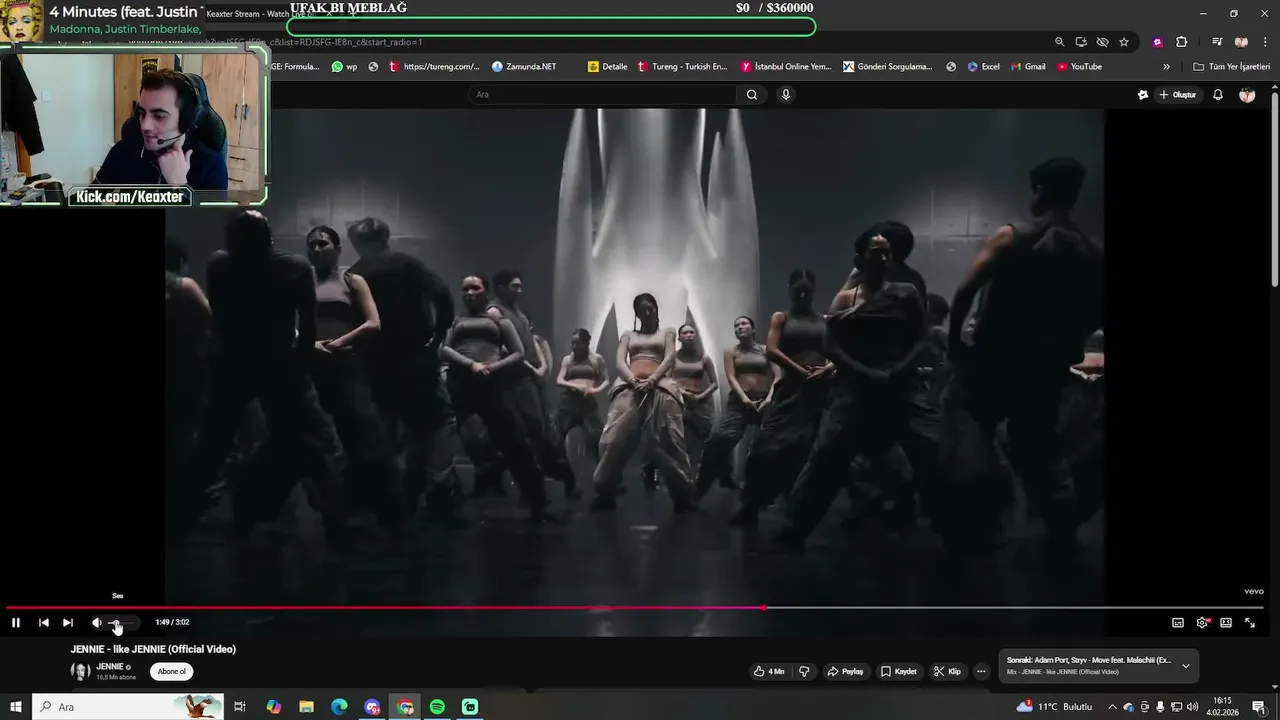Image resolution: width=1280 pixels, height=720 pixels.
Task: Open the system volume tray icon
Action: click(1193, 707)
